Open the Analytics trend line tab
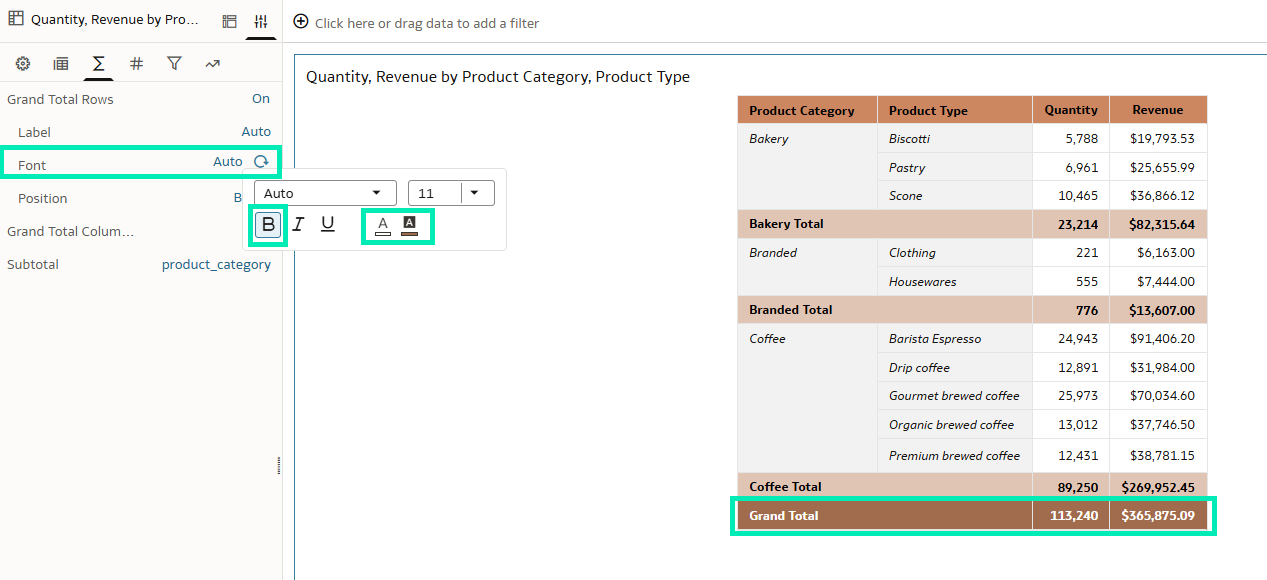Viewport: 1267px width, 580px height. [212, 64]
